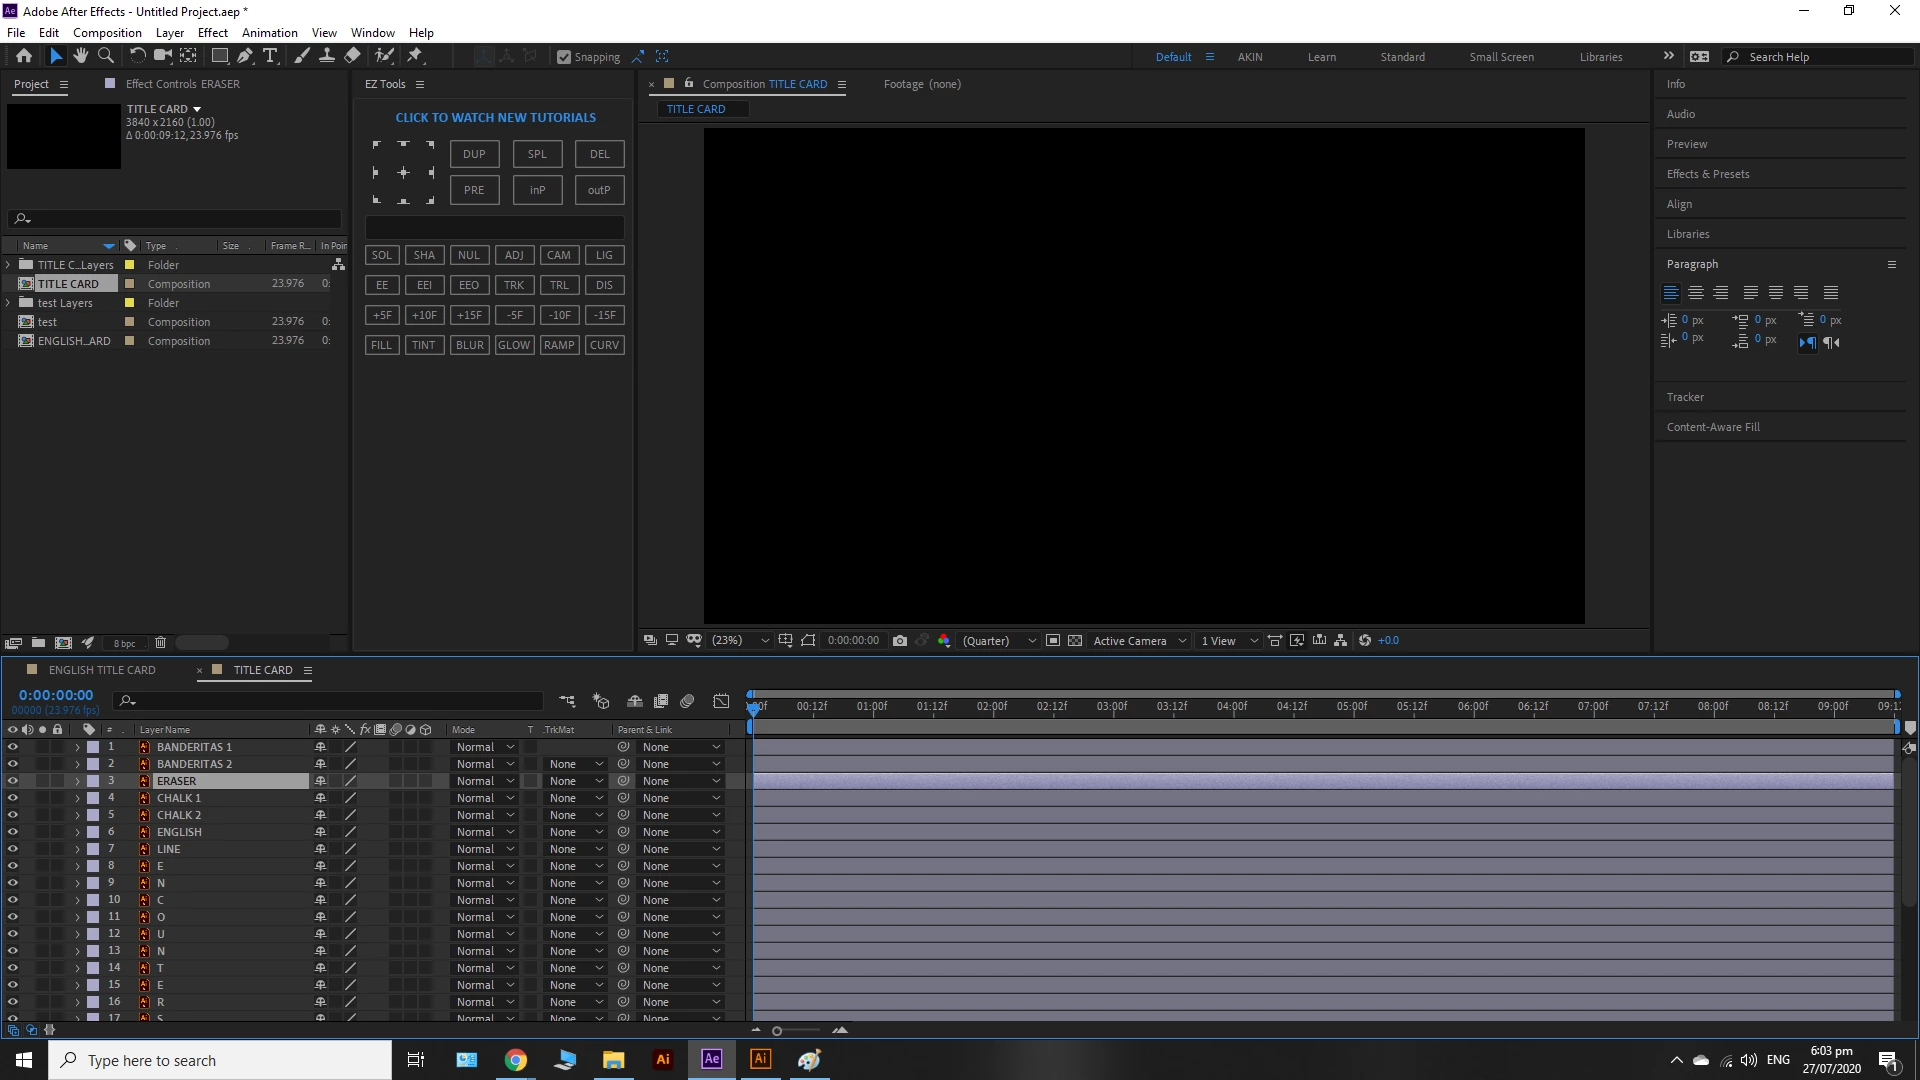Choose the Zoom tool
Image resolution: width=1920 pixels, height=1080 pixels.
point(106,56)
